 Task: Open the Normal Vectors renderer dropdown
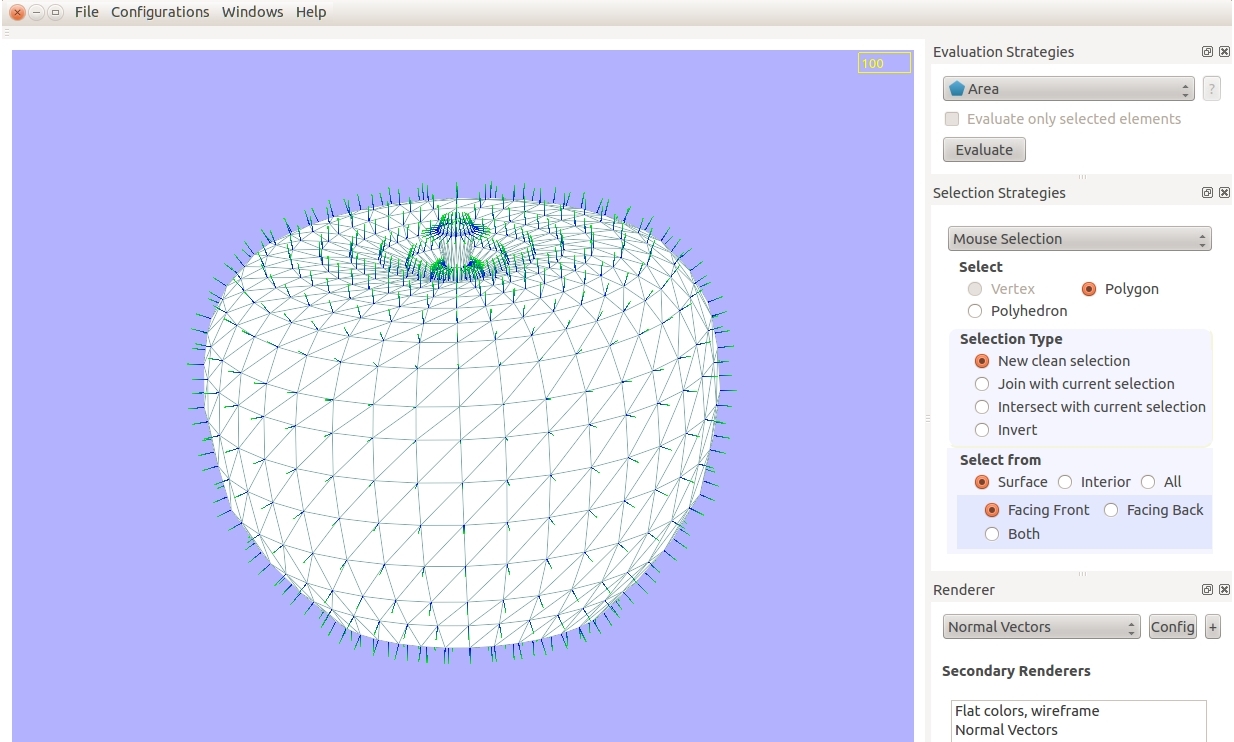pos(1041,627)
